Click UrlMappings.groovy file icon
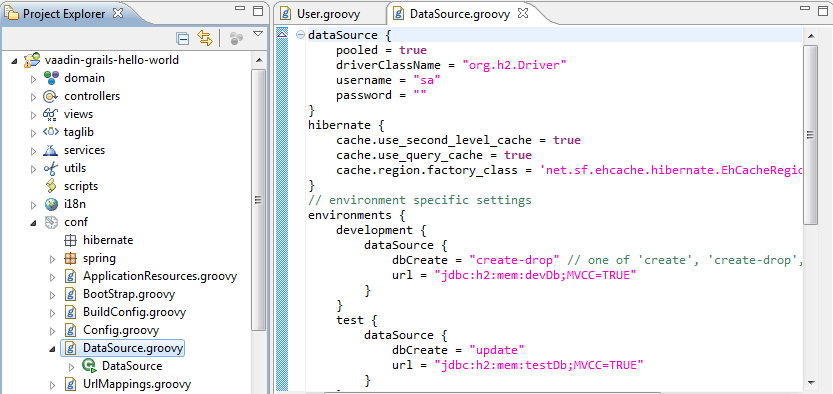Screen dimensions: 833x394 coord(70,384)
